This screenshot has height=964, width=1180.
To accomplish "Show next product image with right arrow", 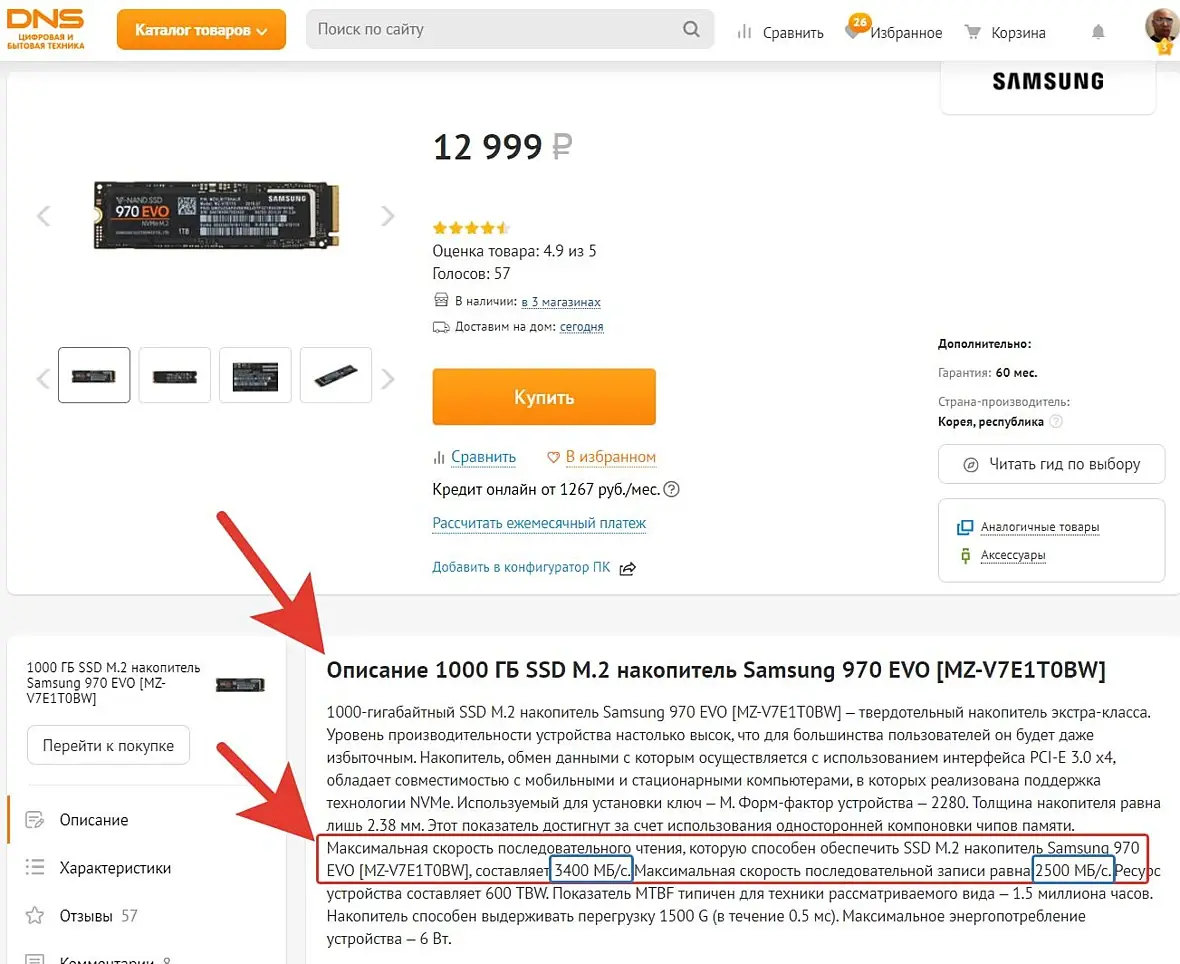I will (388, 216).
